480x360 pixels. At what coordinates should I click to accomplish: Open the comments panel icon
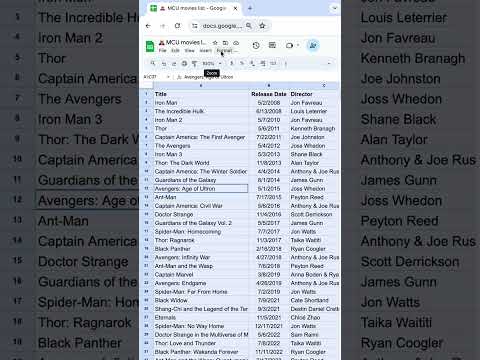point(272,45)
